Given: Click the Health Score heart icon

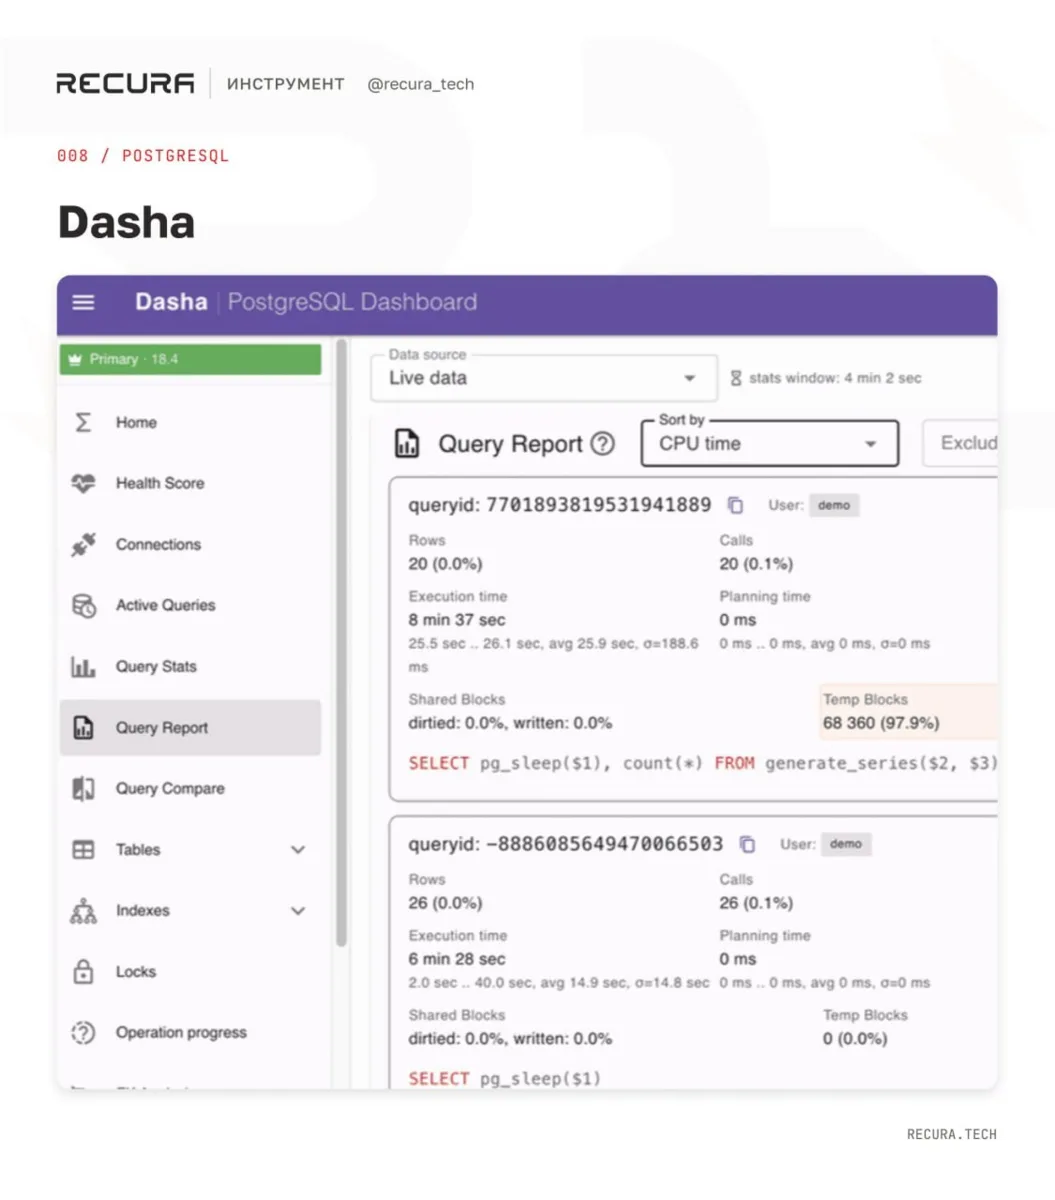Looking at the screenshot, I should [84, 483].
